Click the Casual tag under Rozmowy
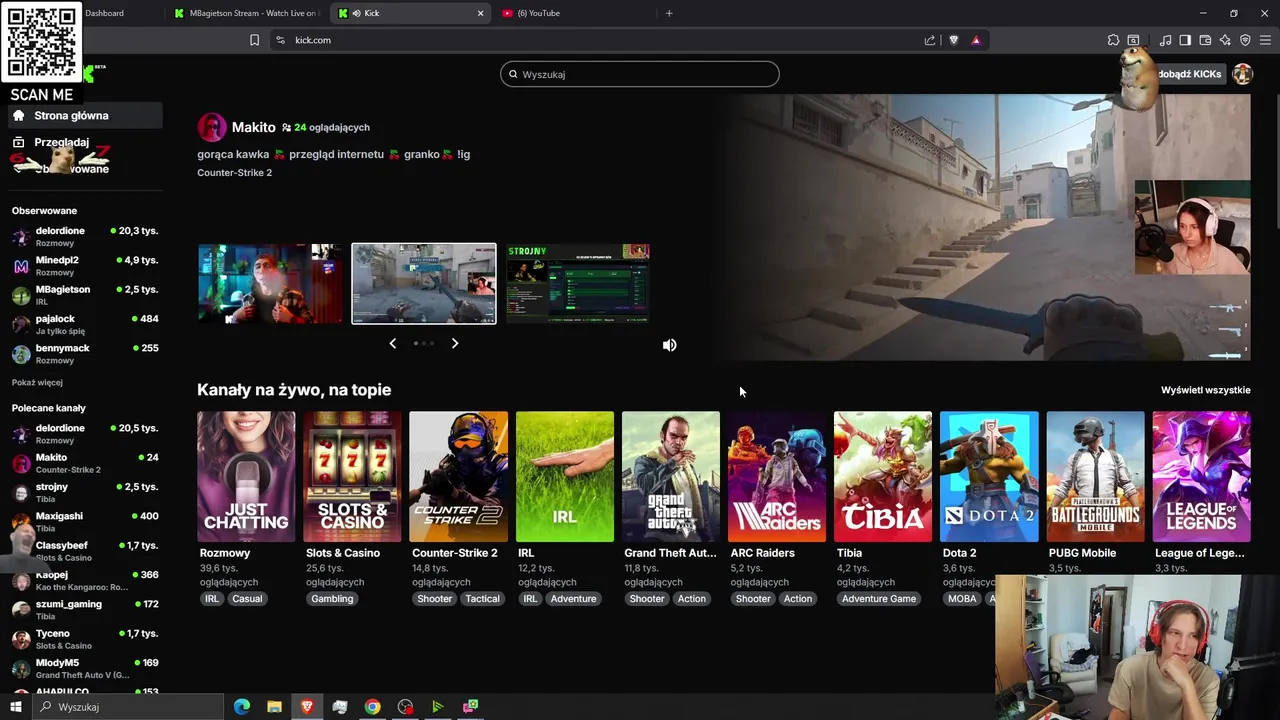The height and width of the screenshot is (720, 1280). [x=247, y=599]
